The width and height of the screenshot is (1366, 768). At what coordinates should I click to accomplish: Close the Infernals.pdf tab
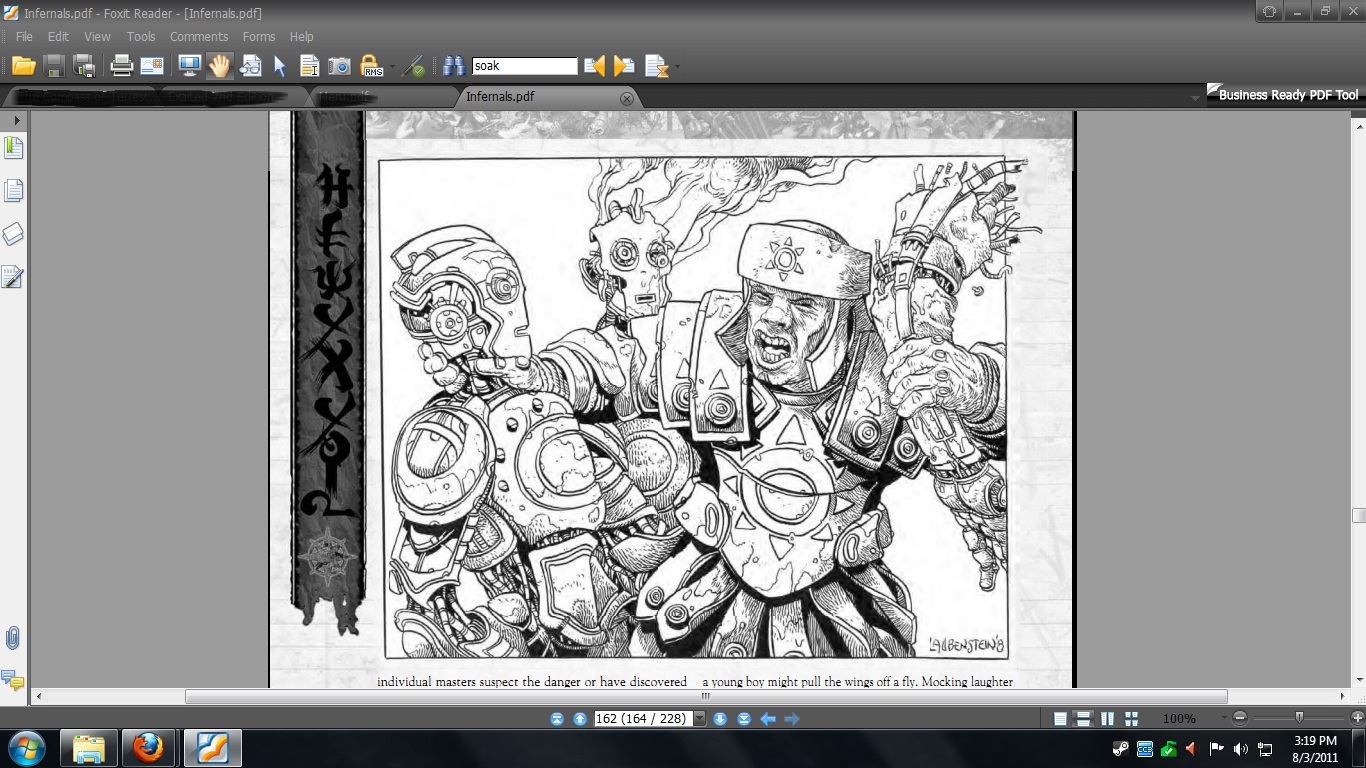point(627,98)
